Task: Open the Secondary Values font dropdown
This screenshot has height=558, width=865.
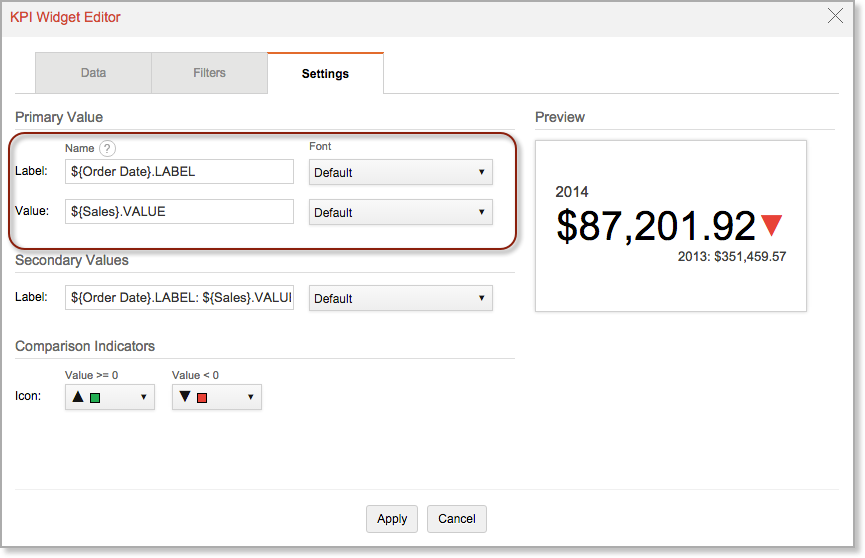Action: [x=401, y=298]
